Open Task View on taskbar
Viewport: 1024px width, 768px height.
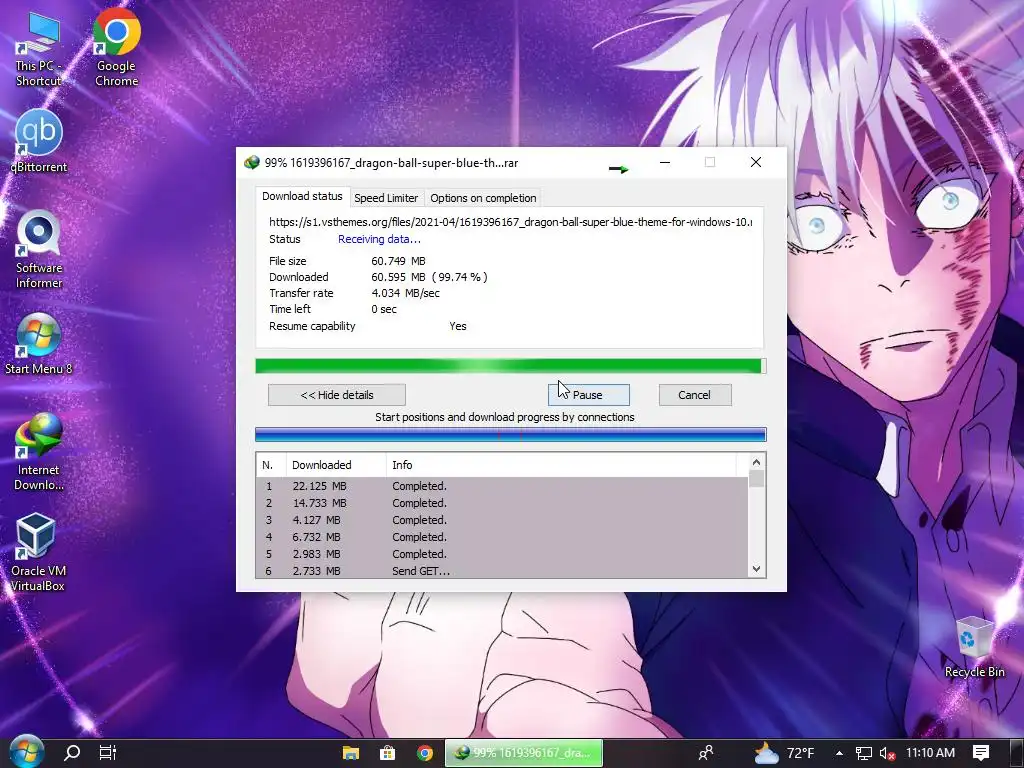pyautogui.click(x=108, y=753)
